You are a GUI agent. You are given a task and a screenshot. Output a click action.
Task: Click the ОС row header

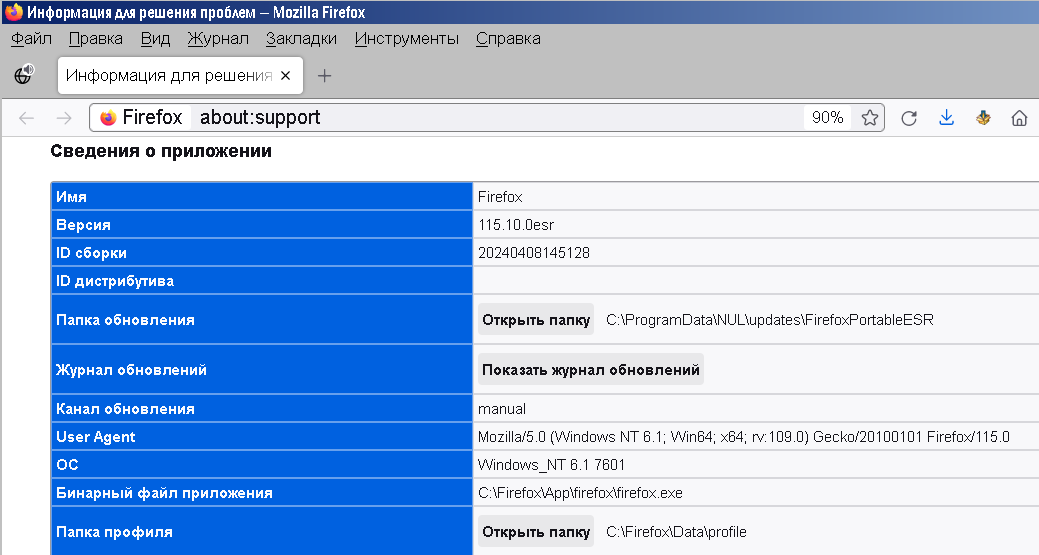262,465
